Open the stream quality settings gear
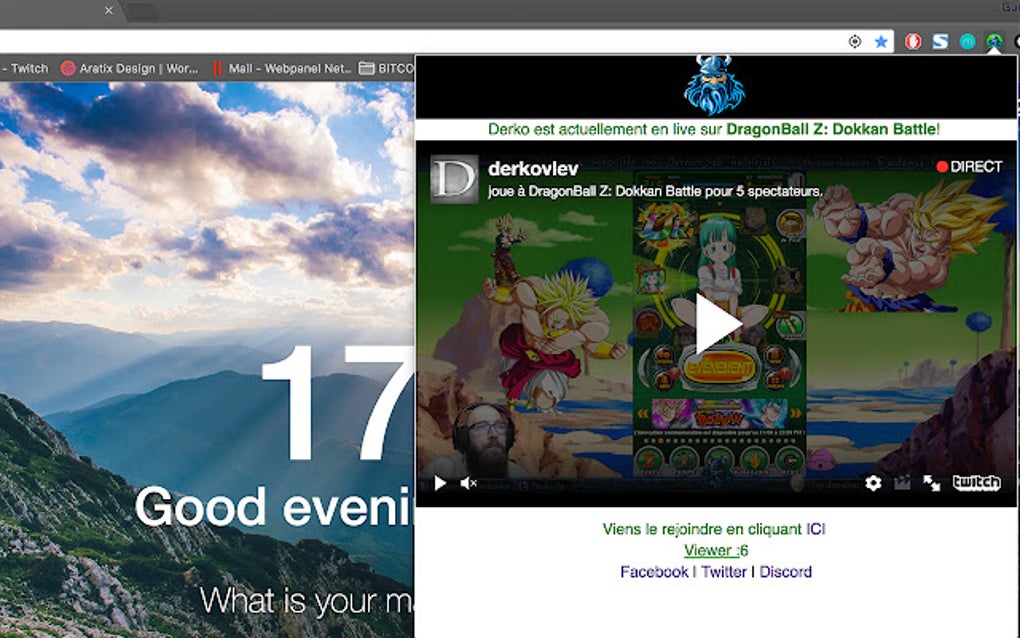The height and width of the screenshot is (638, 1020). pos(874,482)
